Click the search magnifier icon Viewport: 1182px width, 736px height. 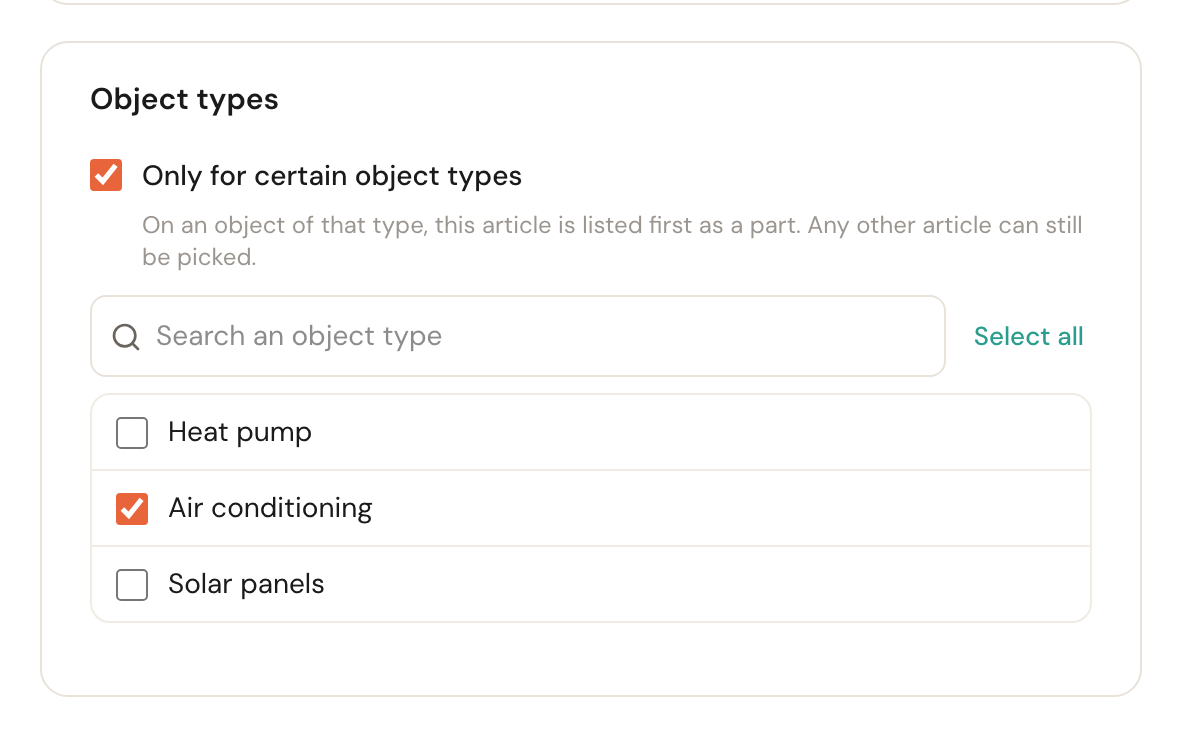126,336
